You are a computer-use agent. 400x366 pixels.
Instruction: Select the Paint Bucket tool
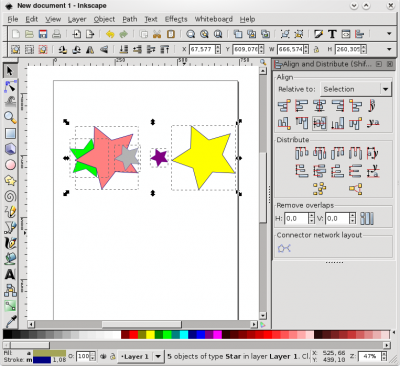click(10, 259)
